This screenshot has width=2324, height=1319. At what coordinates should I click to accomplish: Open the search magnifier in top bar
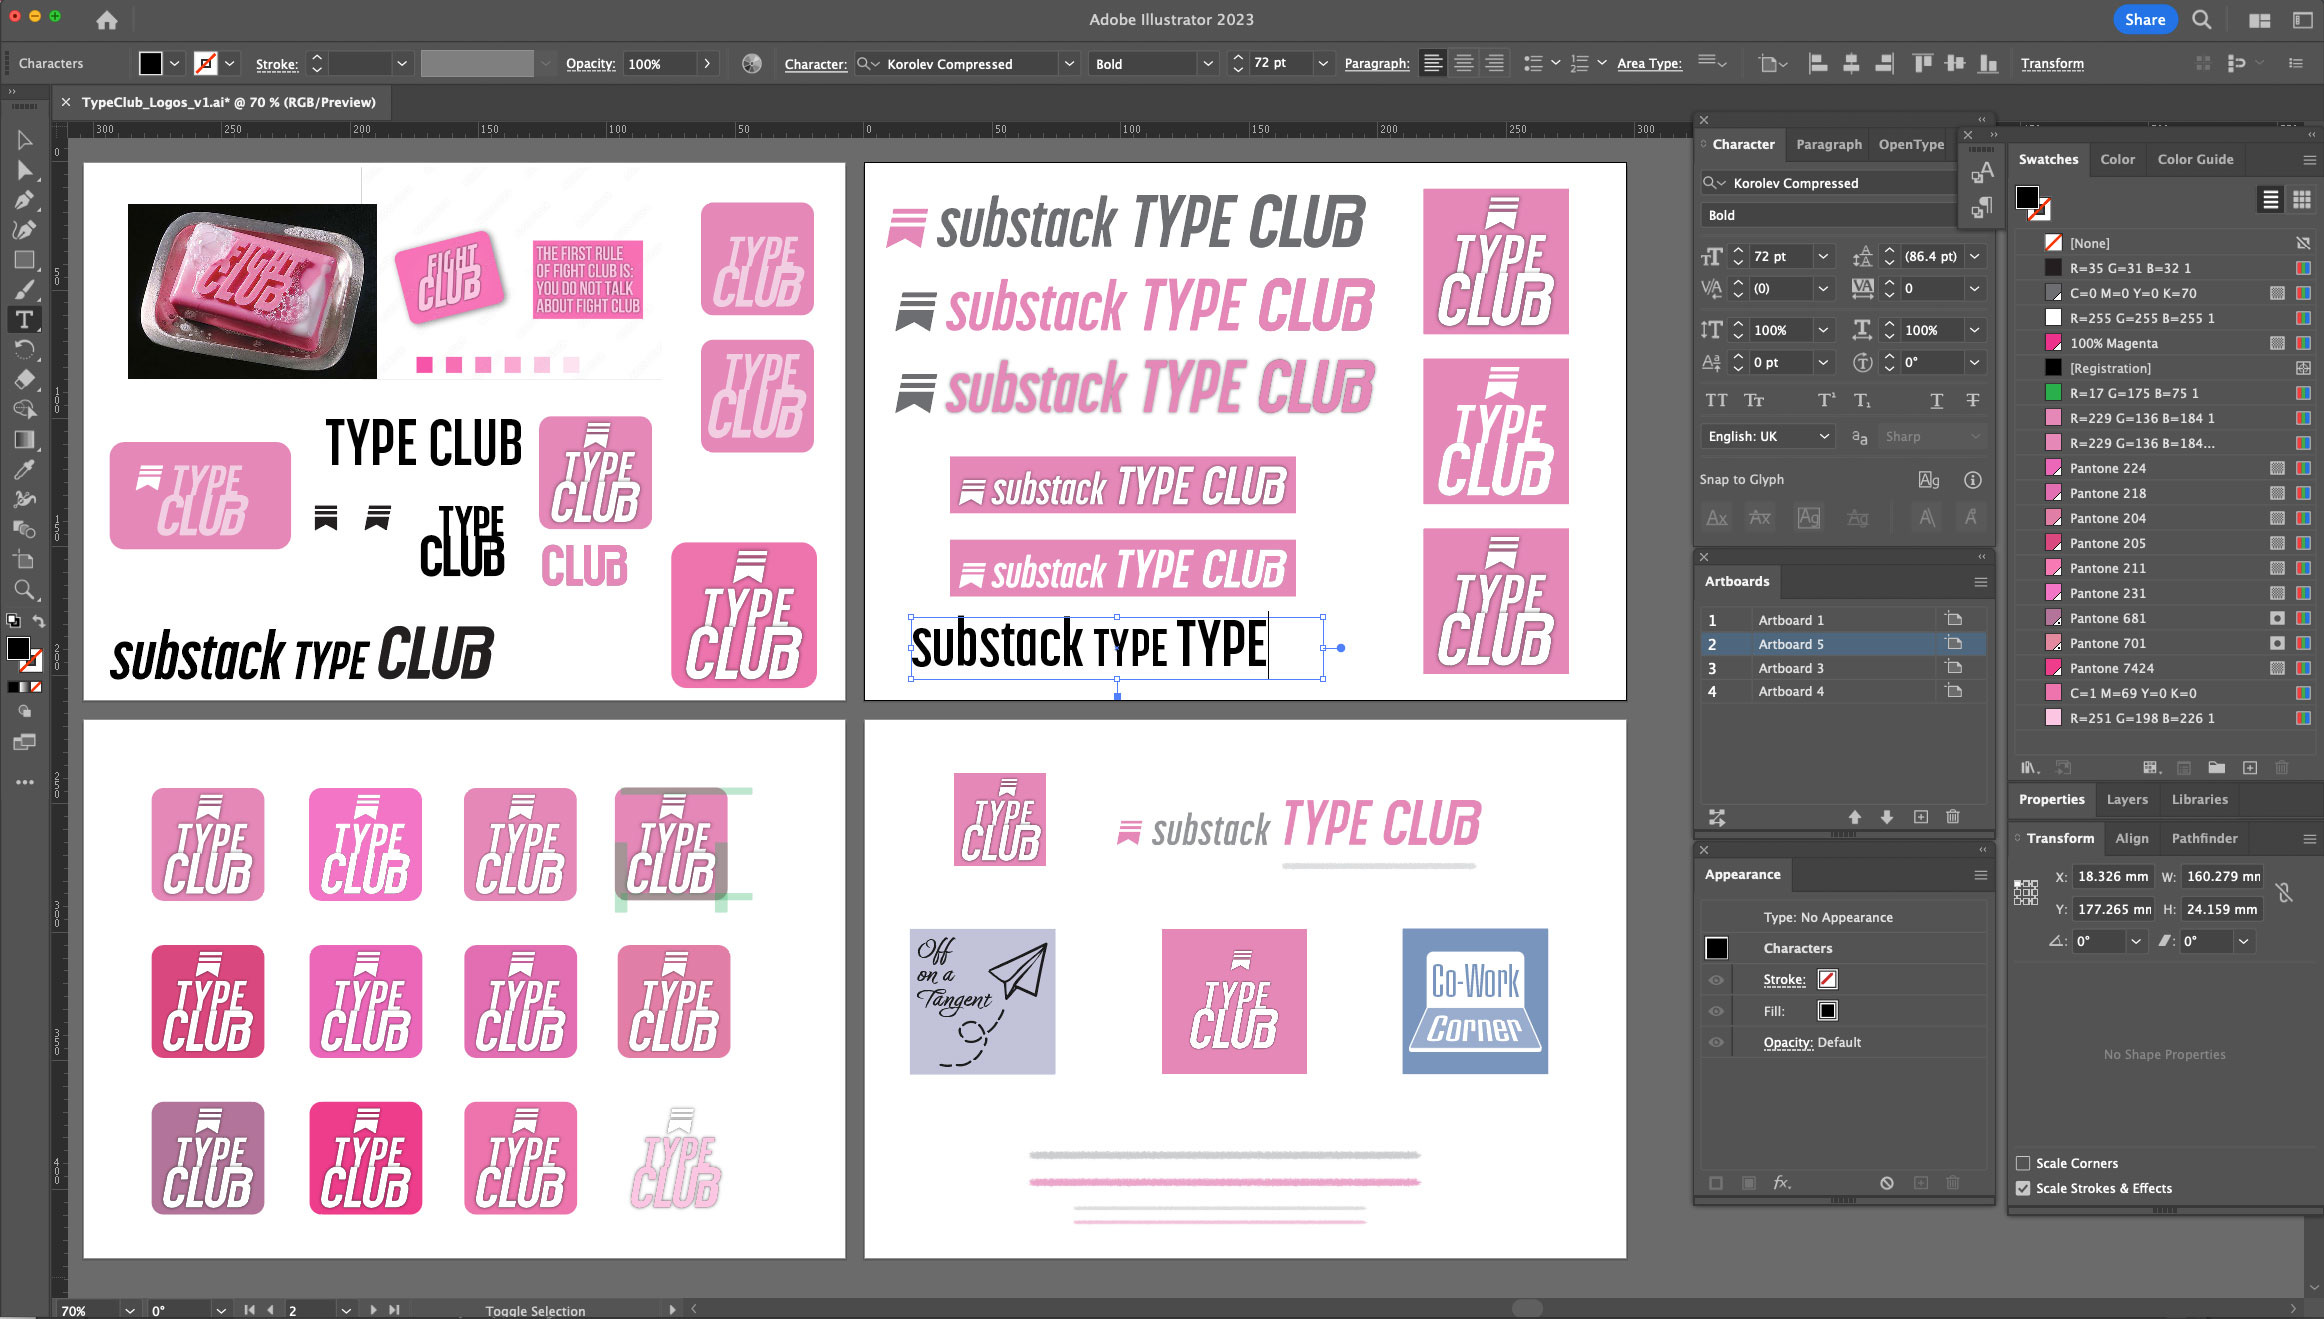(2201, 20)
